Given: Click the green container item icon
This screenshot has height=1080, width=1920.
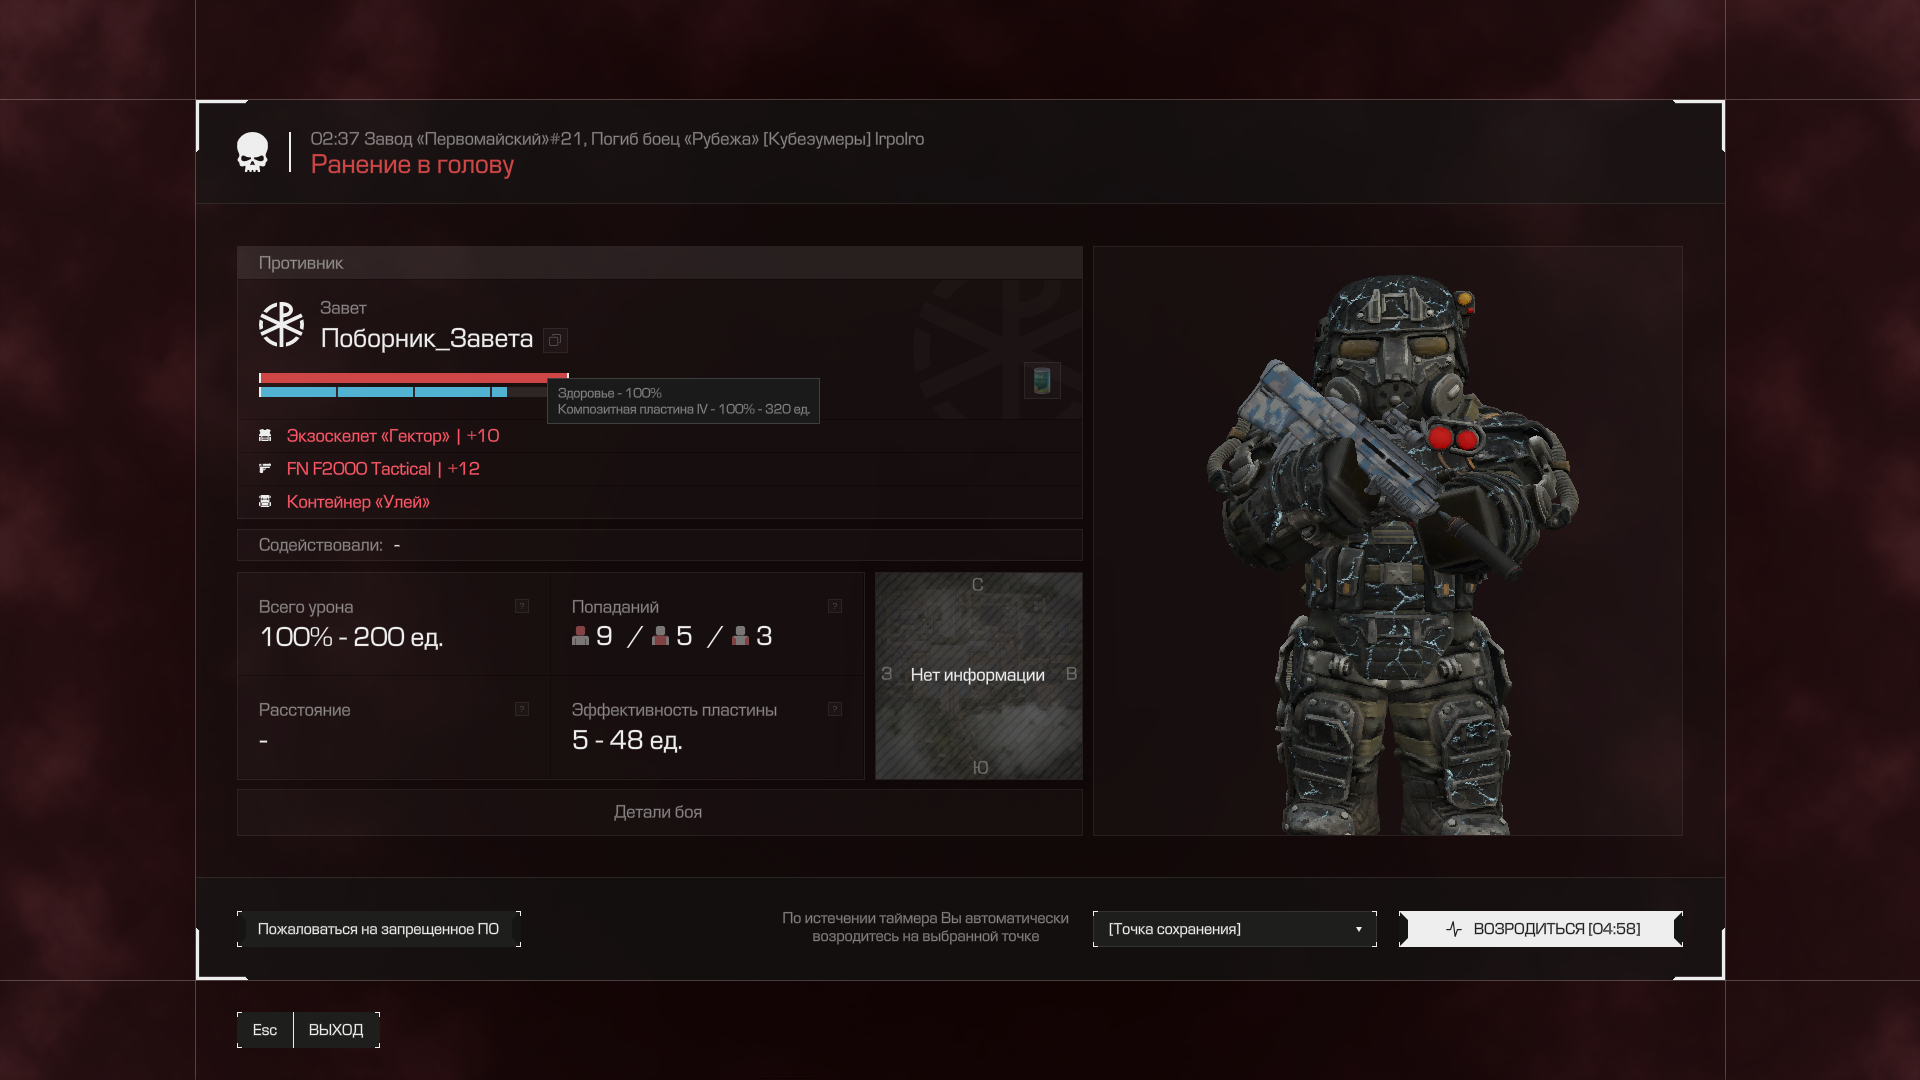Looking at the screenshot, I should click(x=1042, y=380).
